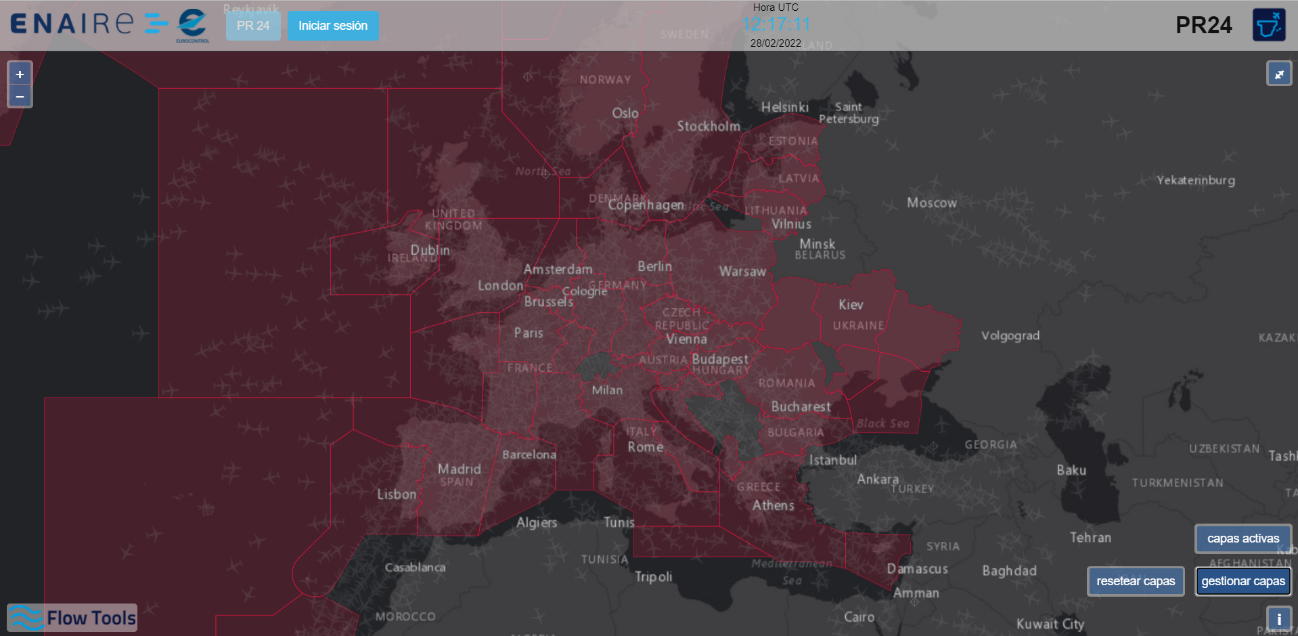
Task: Click the Flow Tools logo
Action: [x=72, y=618]
